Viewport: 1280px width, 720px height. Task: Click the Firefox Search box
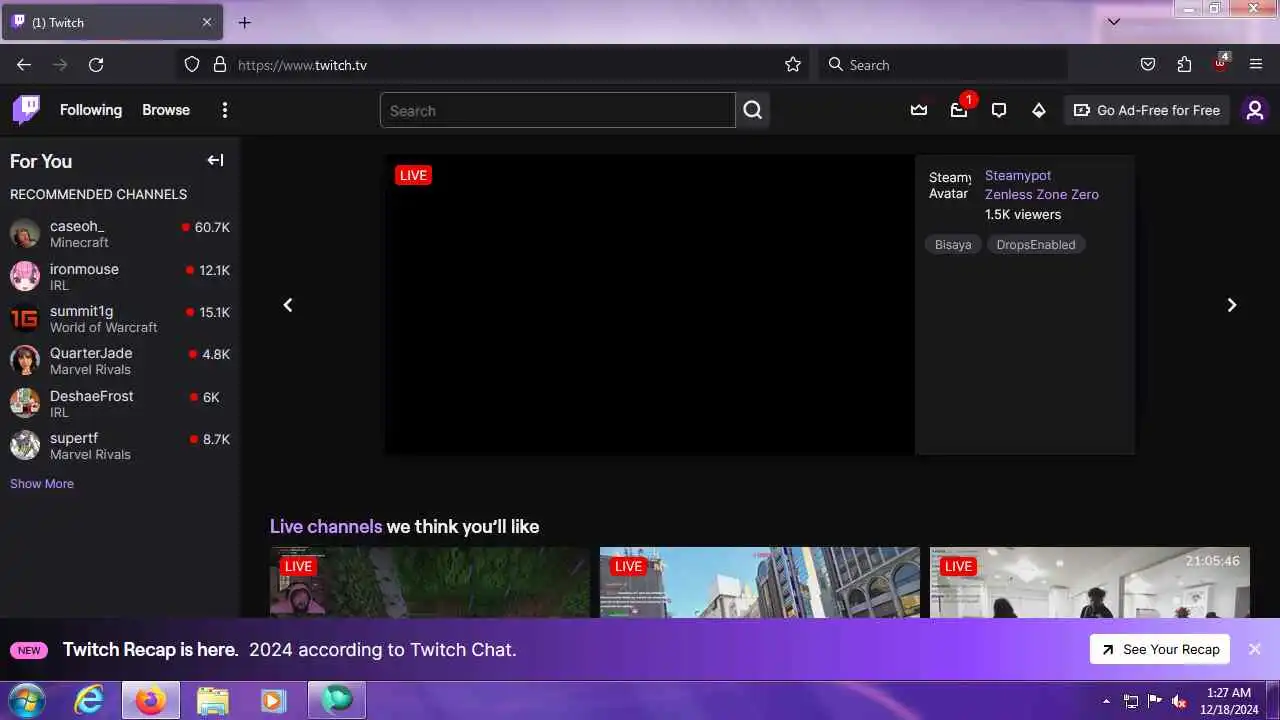point(943,64)
